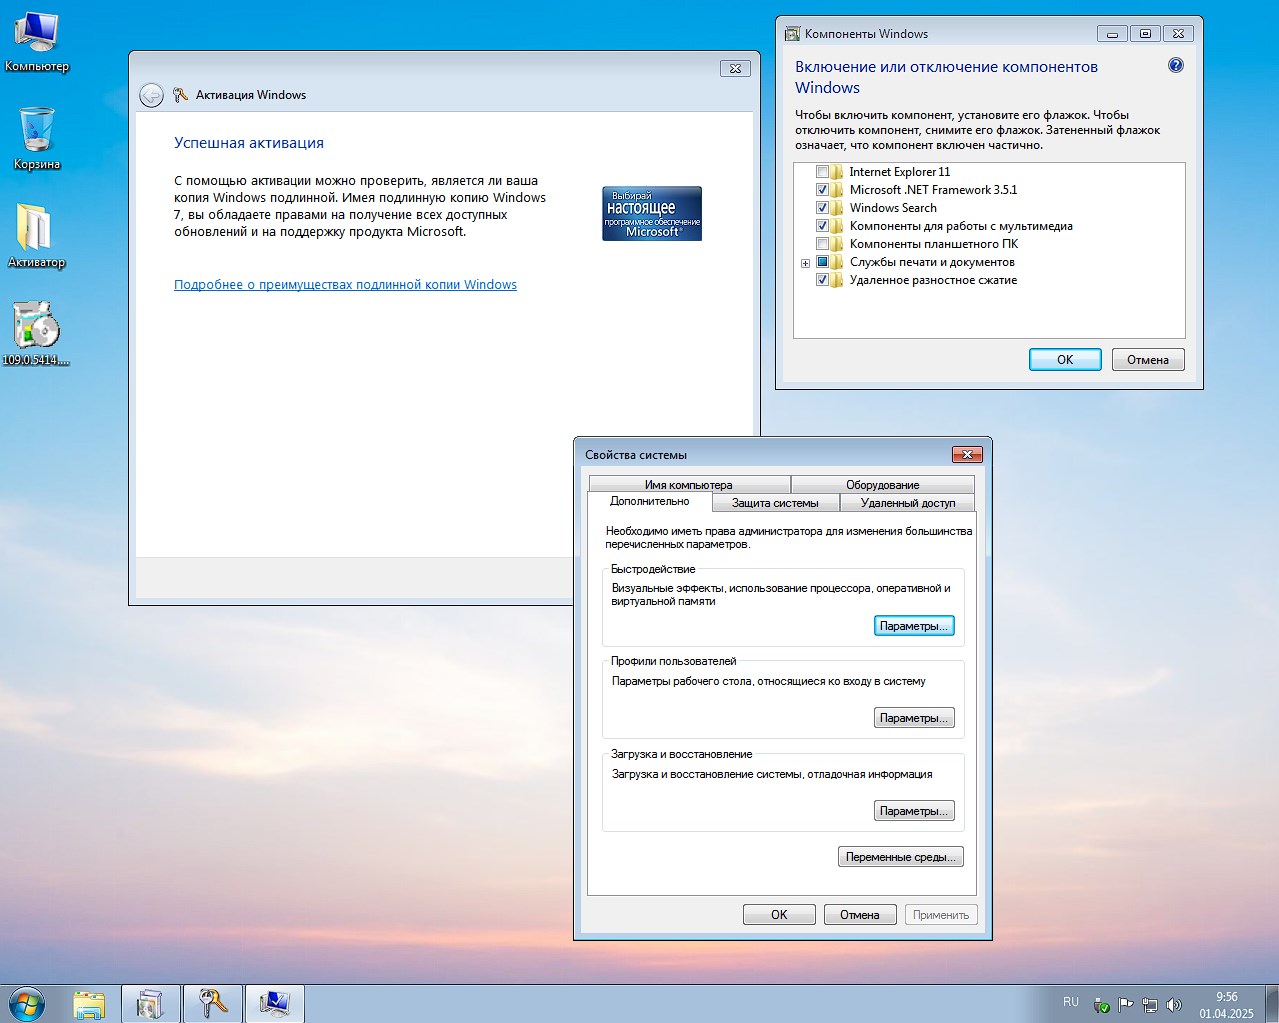This screenshot has height=1023, width=1279.
Task: Switch to Оборудование tab
Action: (x=882, y=484)
